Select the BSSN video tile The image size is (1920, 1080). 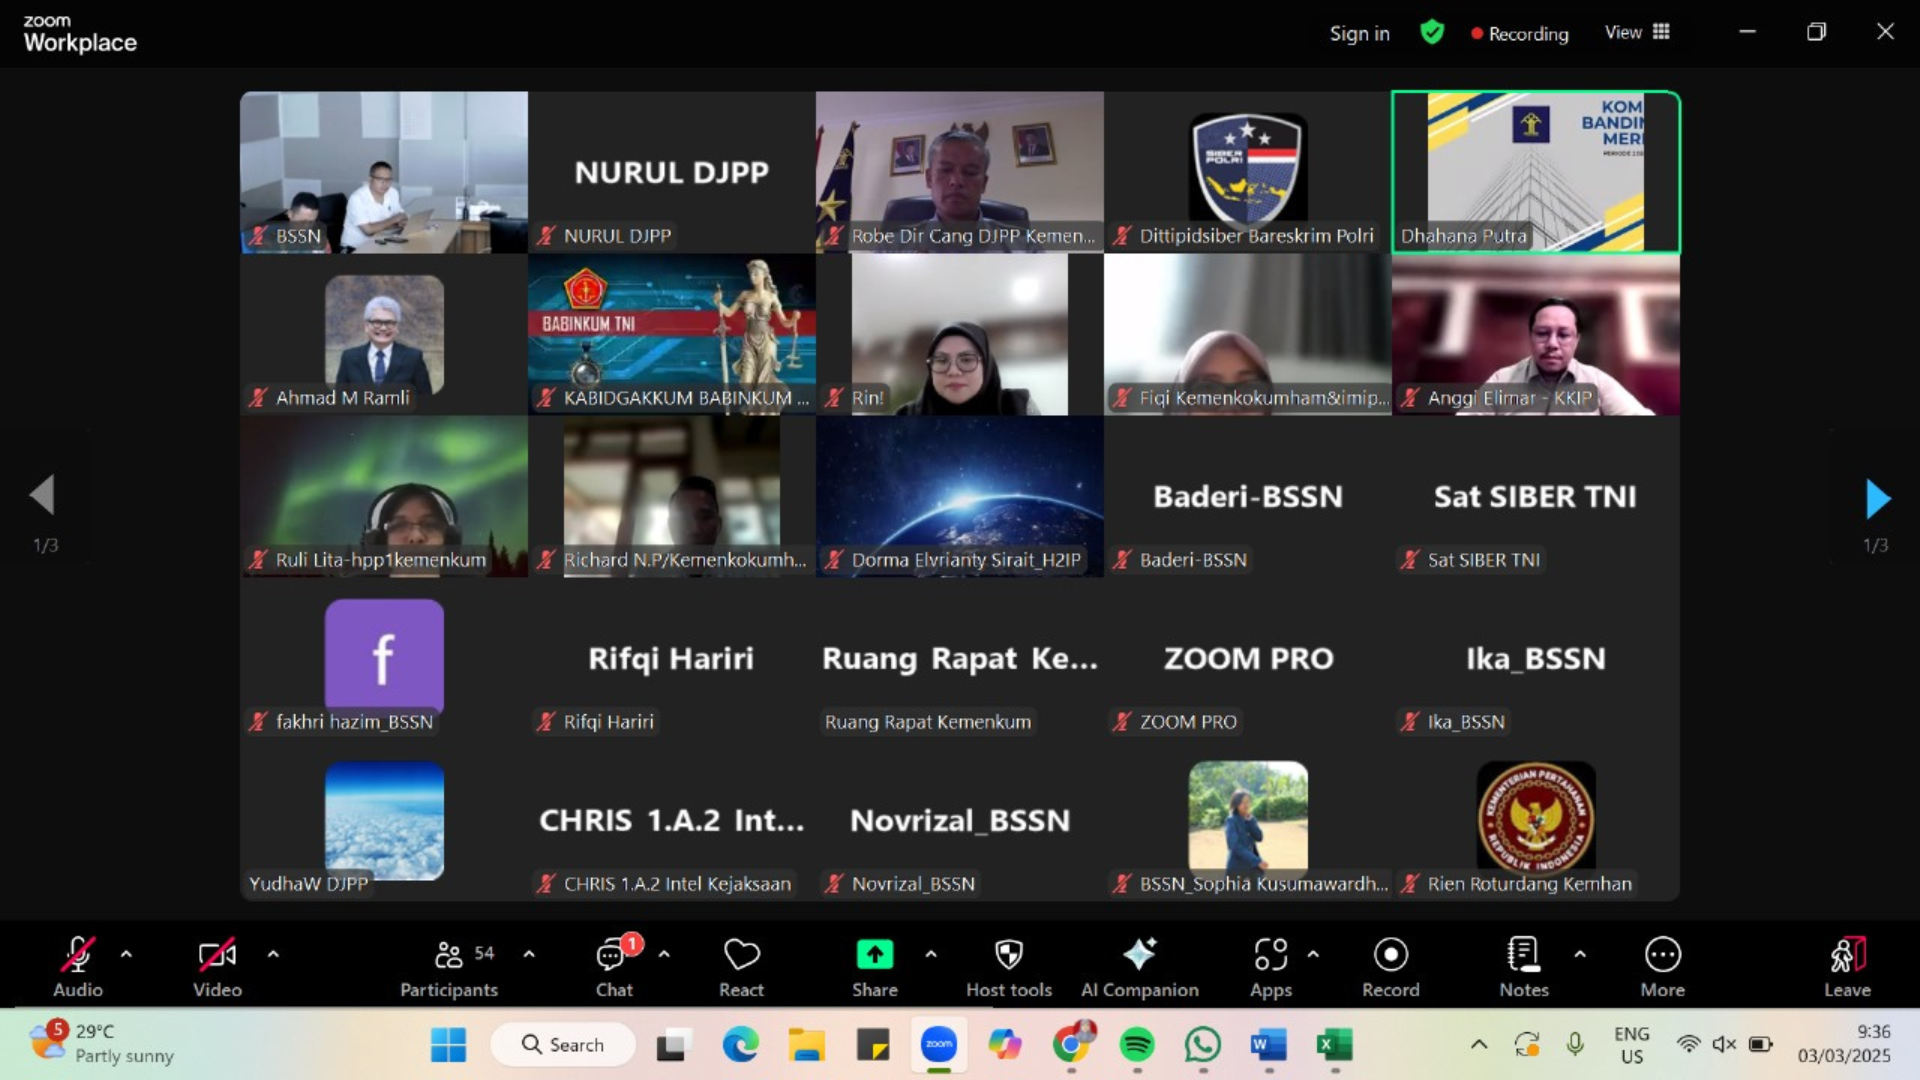coord(384,172)
